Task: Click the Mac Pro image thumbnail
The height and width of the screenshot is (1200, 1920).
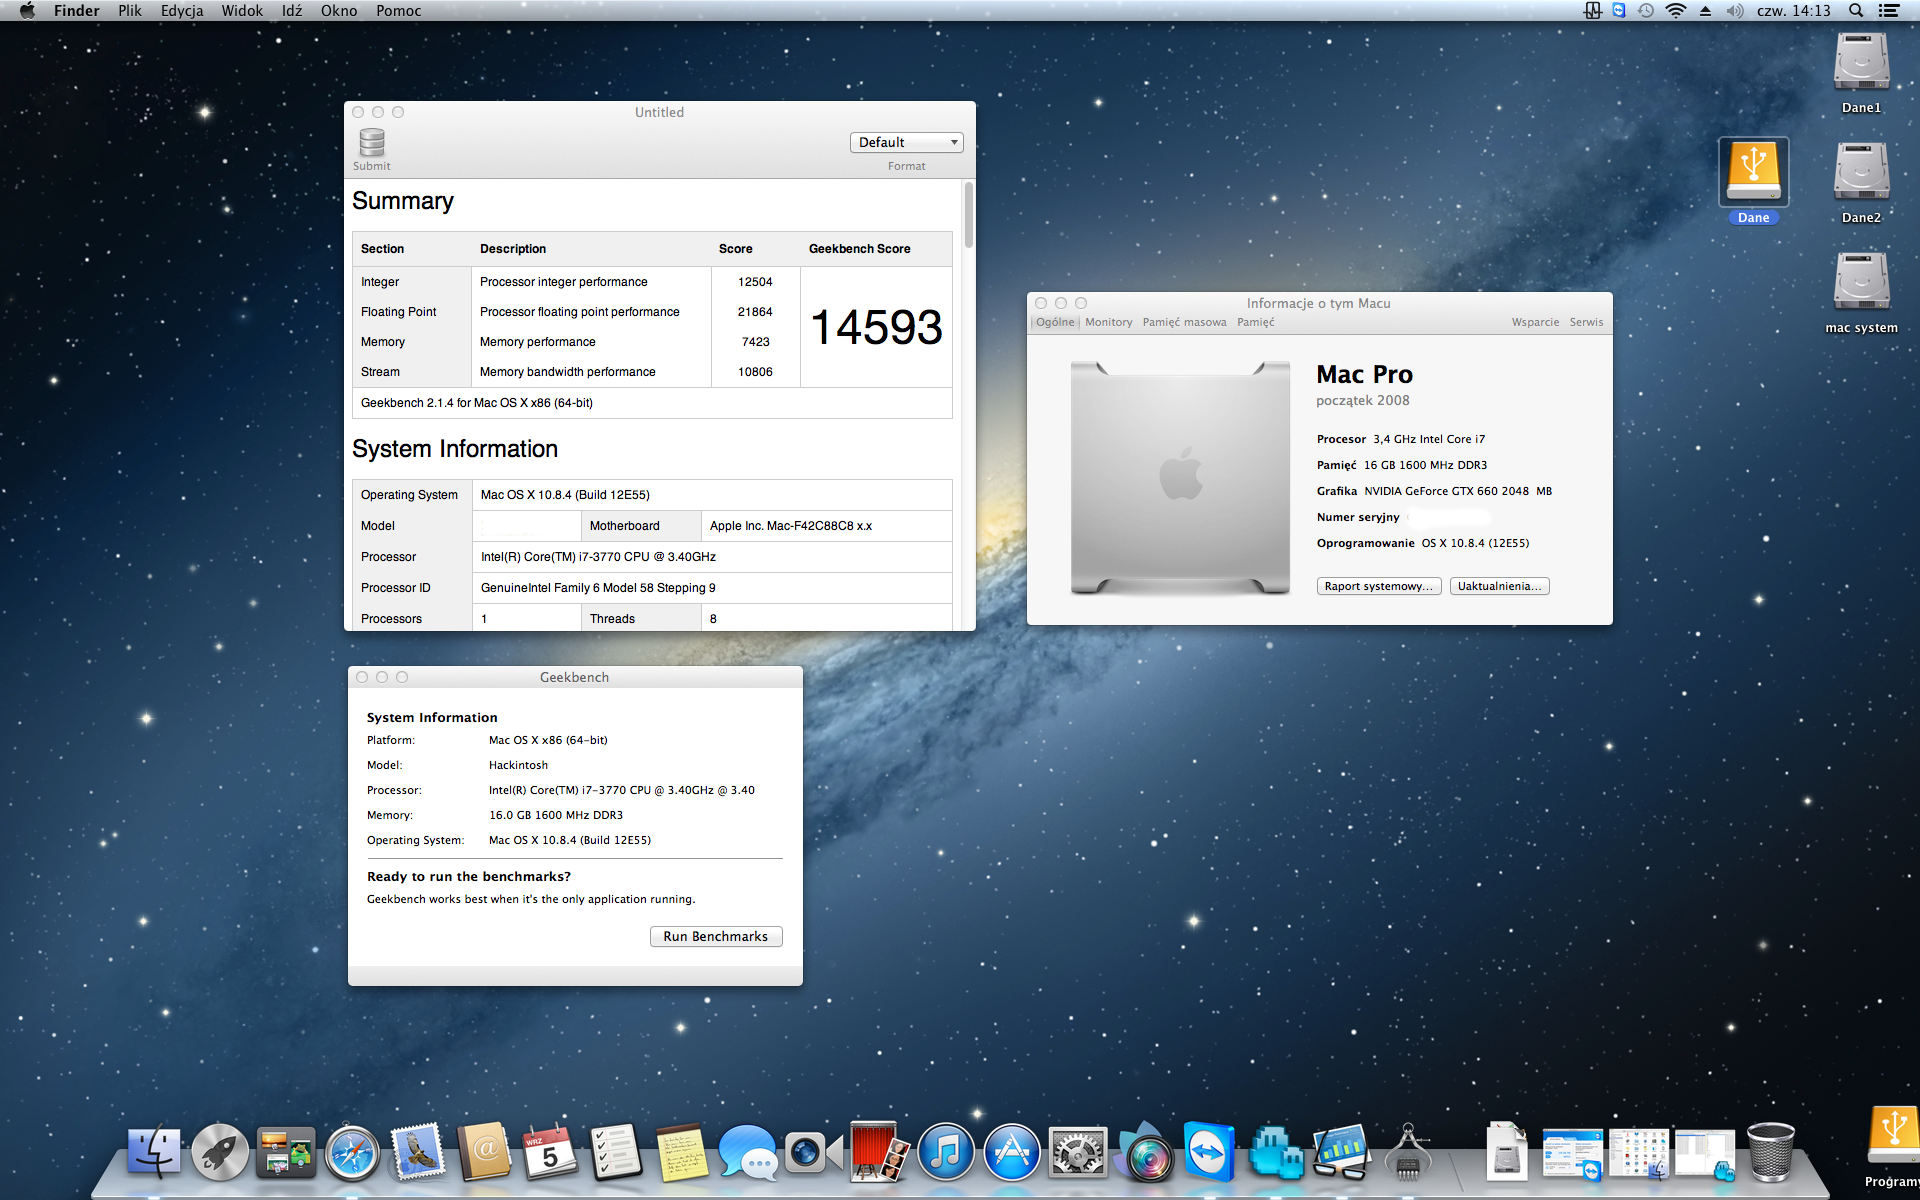Action: pos(1180,478)
